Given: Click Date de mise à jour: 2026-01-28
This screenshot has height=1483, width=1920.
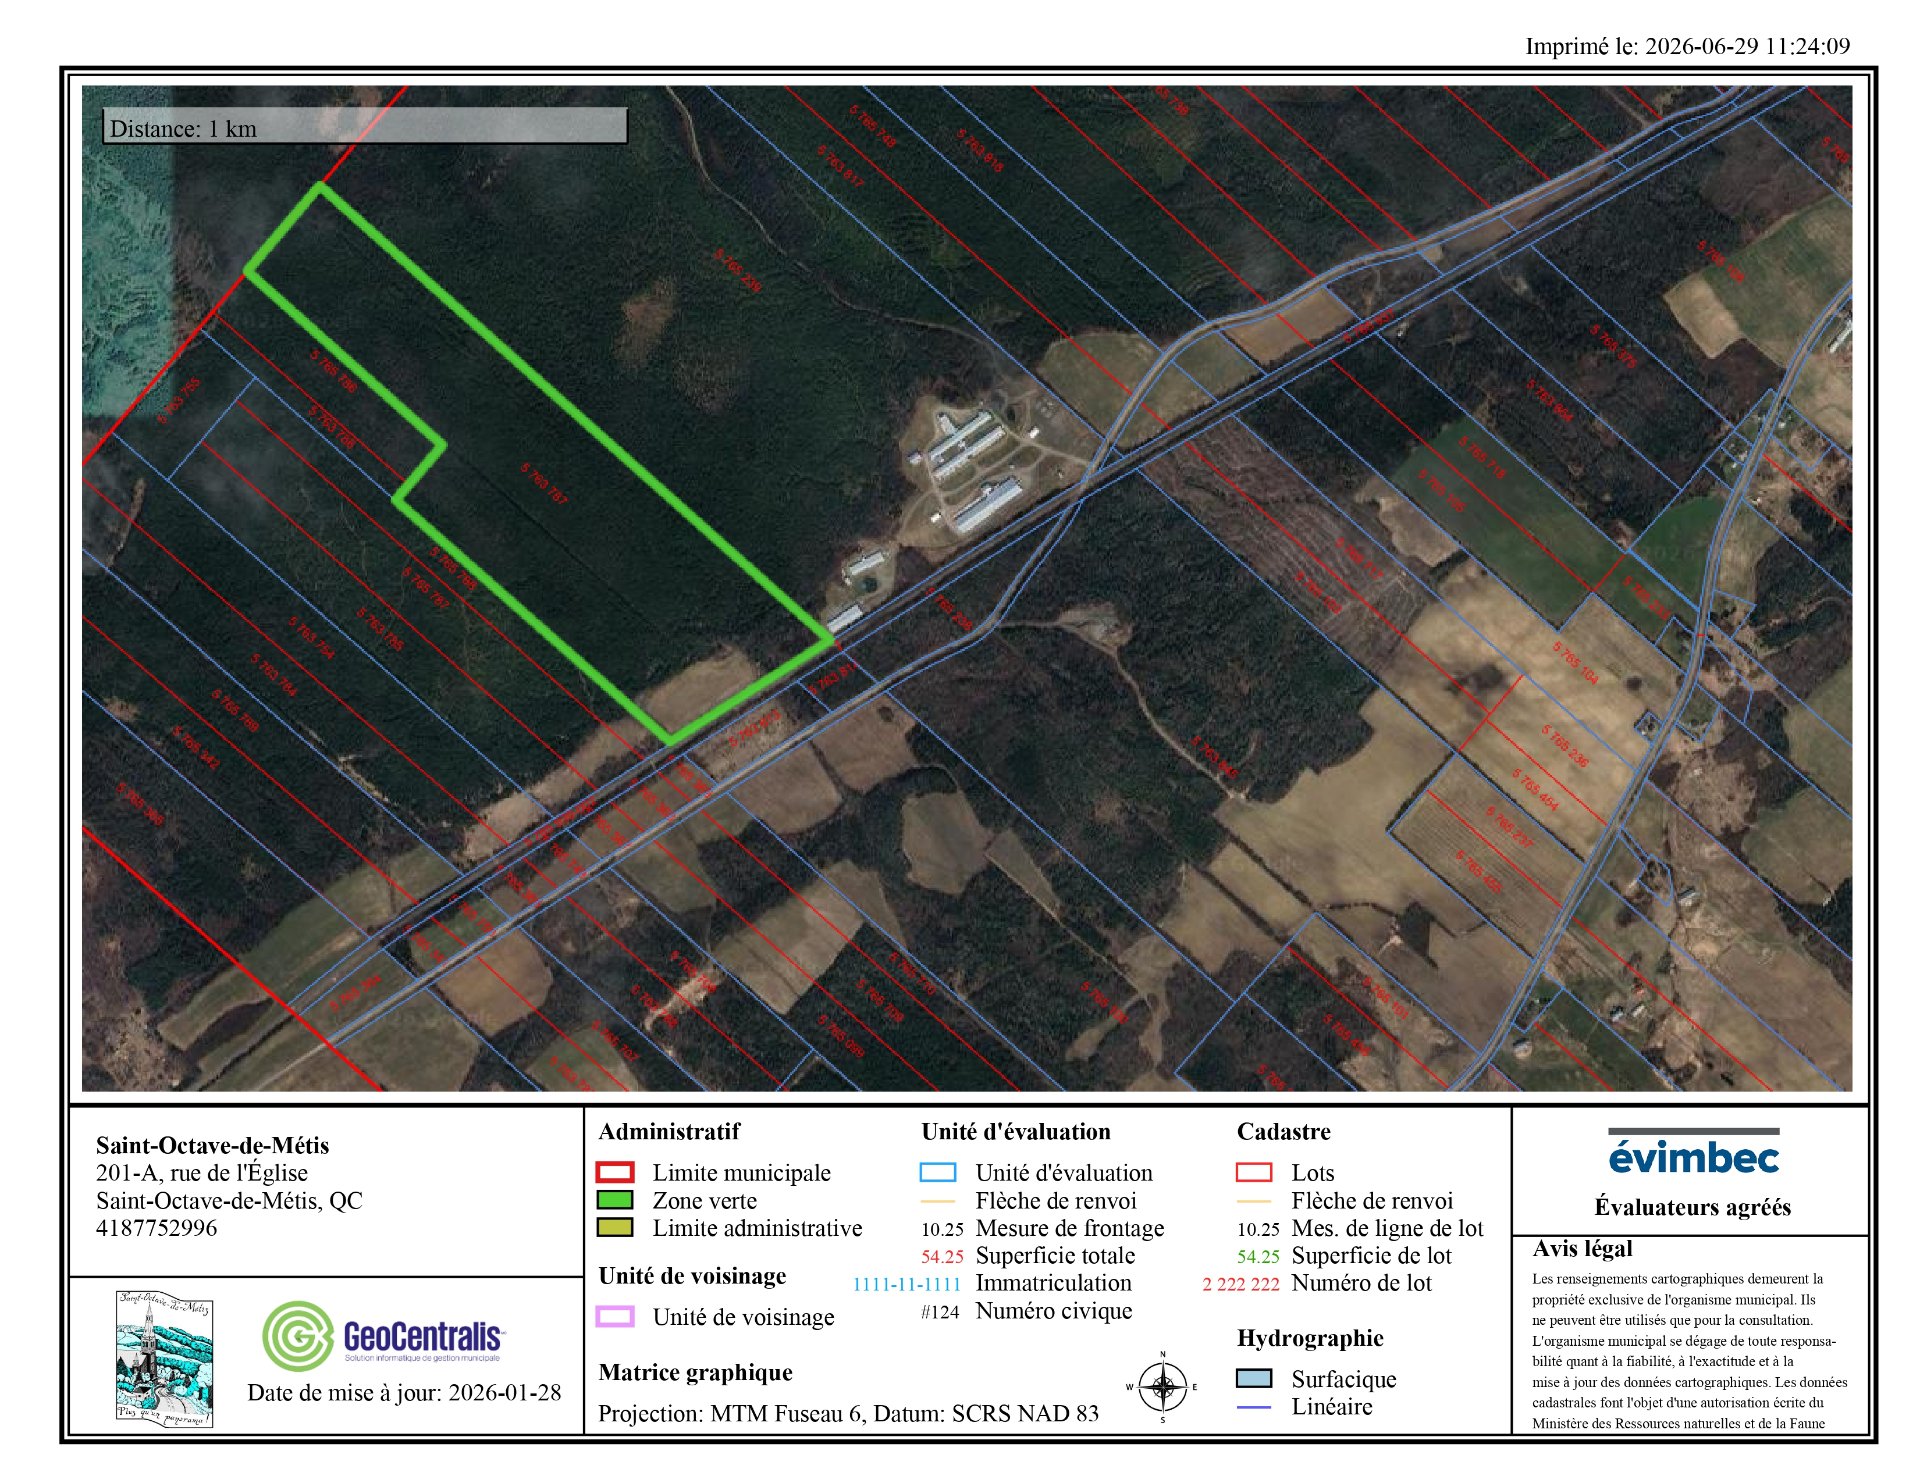Looking at the screenshot, I should (x=404, y=1392).
